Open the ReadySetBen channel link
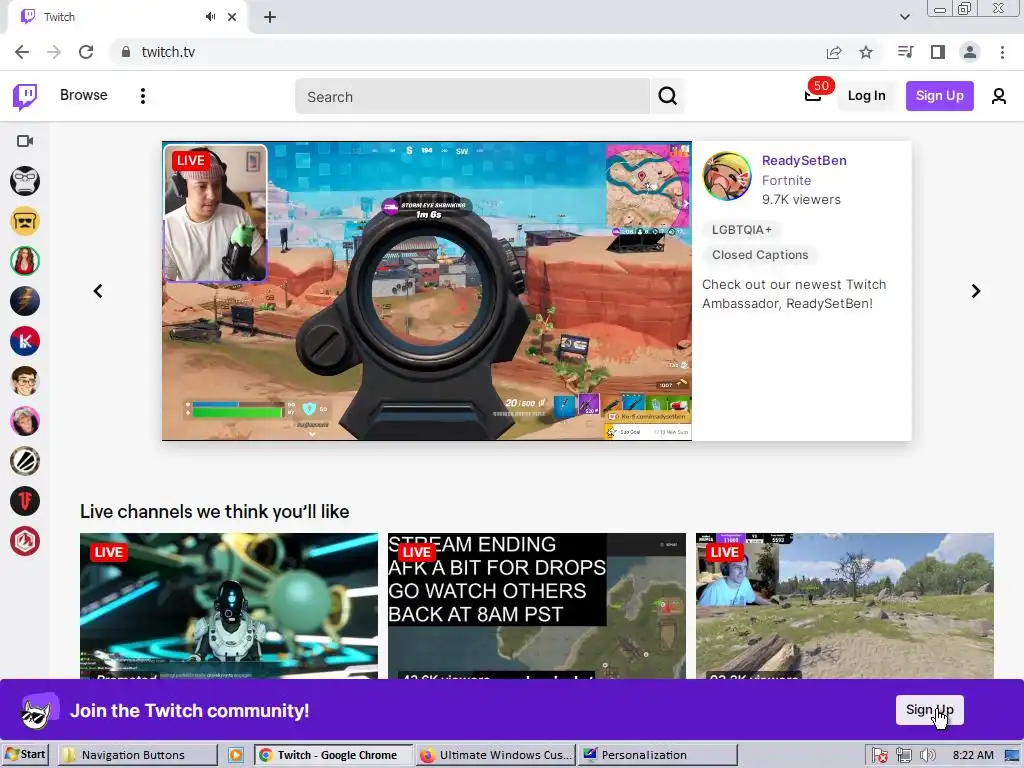Image resolution: width=1024 pixels, height=768 pixels. pyautogui.click(x=804, y=161)
